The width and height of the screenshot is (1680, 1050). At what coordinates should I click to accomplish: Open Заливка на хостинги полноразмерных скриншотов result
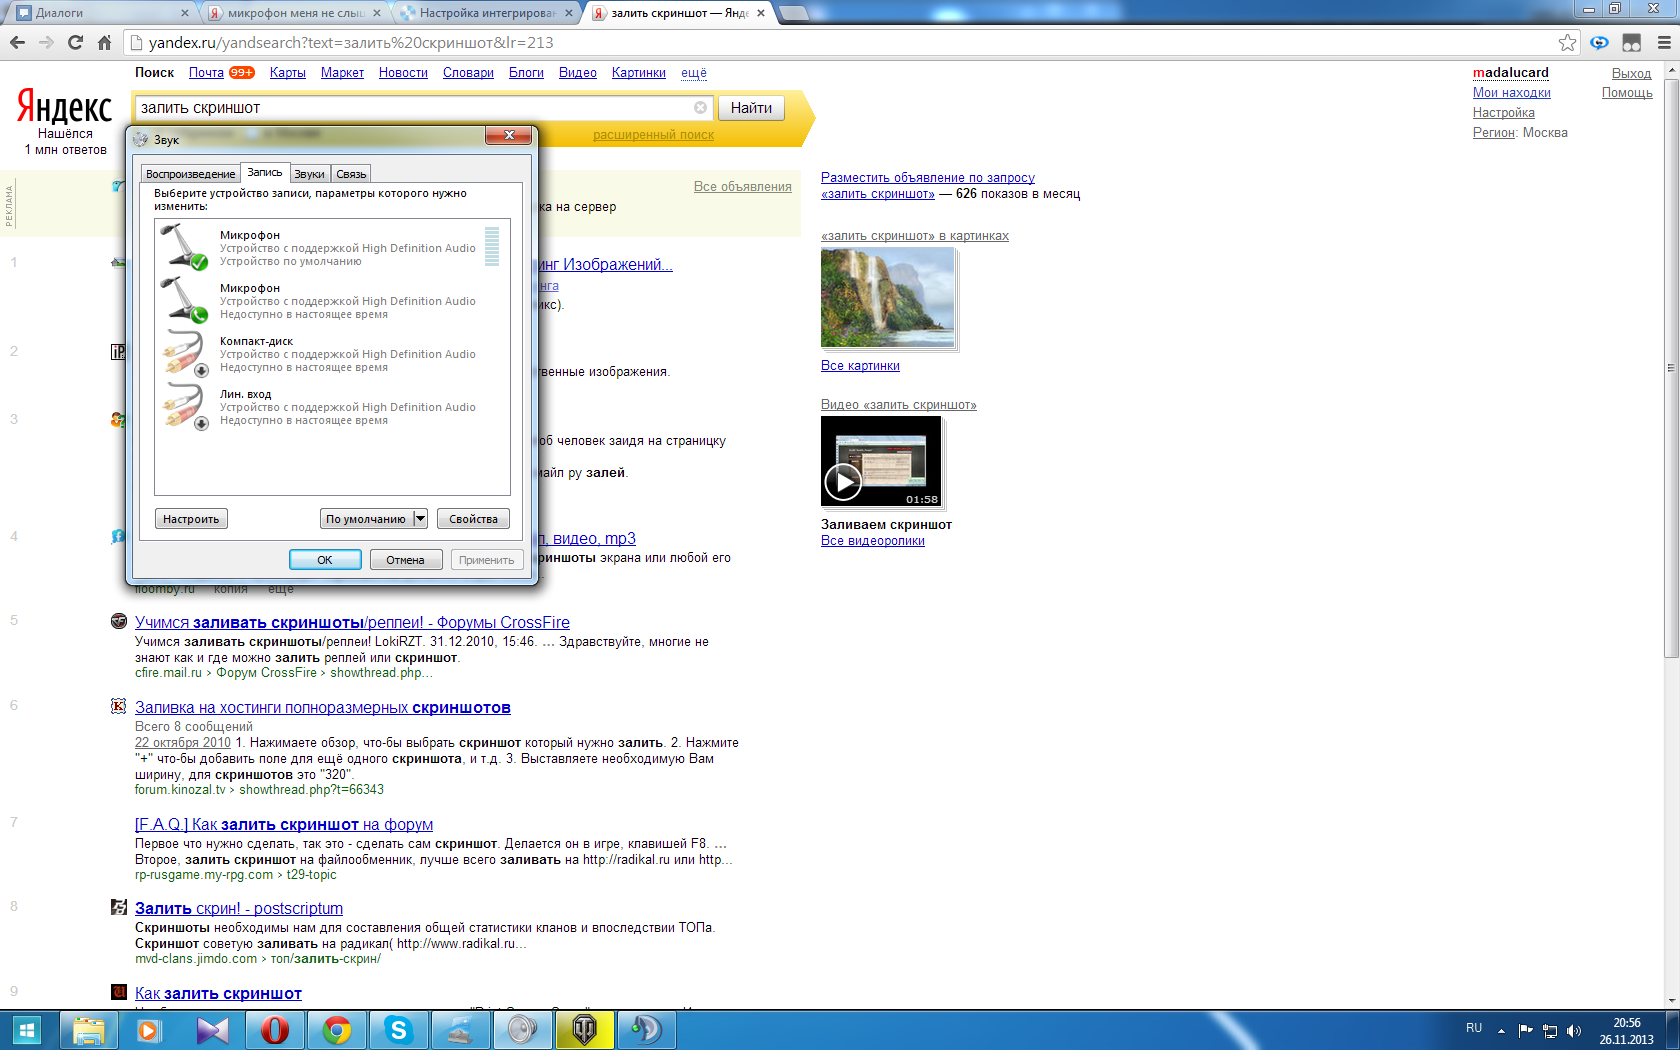point(323,707)
